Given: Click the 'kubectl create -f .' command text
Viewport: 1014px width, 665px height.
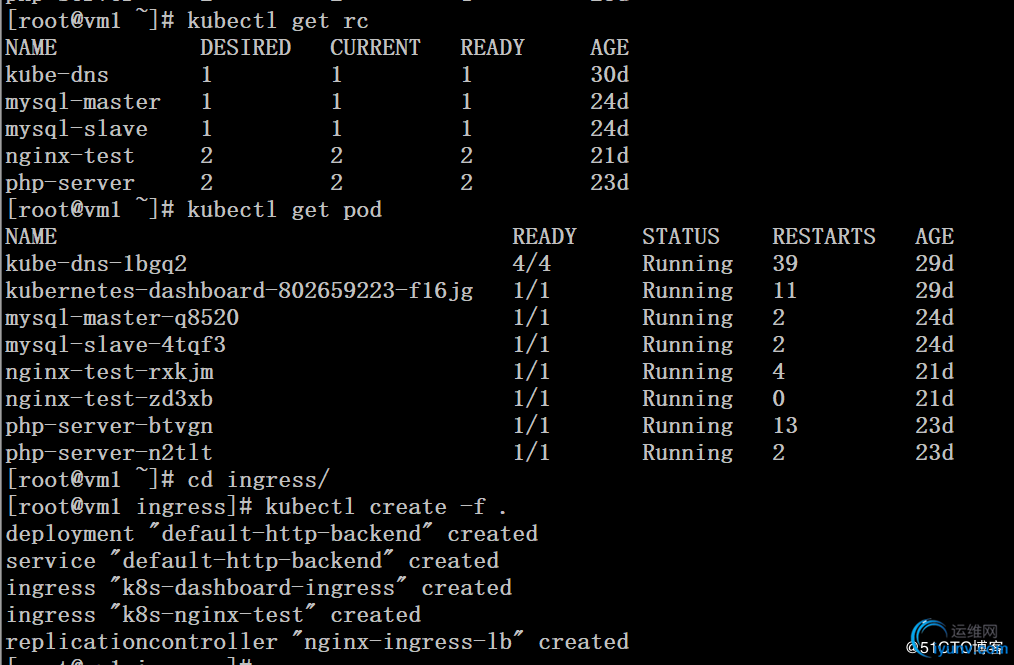Looking at the screenshot, I should pyautogui.click(x=385, y=507).
